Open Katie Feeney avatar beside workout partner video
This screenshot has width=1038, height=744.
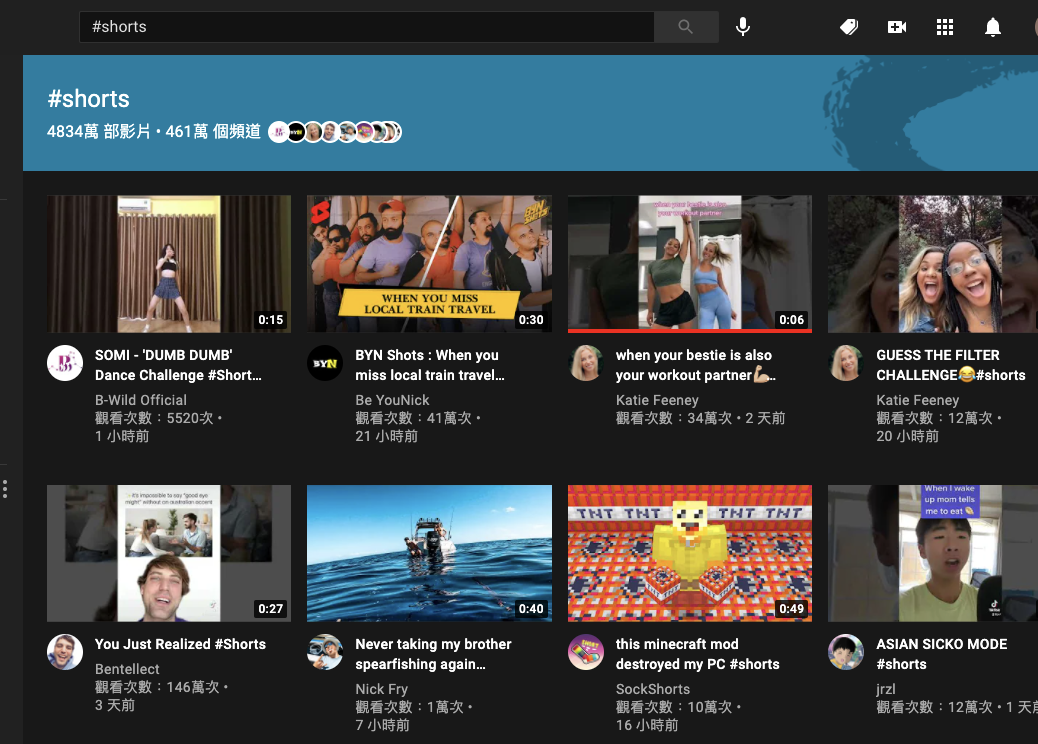tap(586, 363)
